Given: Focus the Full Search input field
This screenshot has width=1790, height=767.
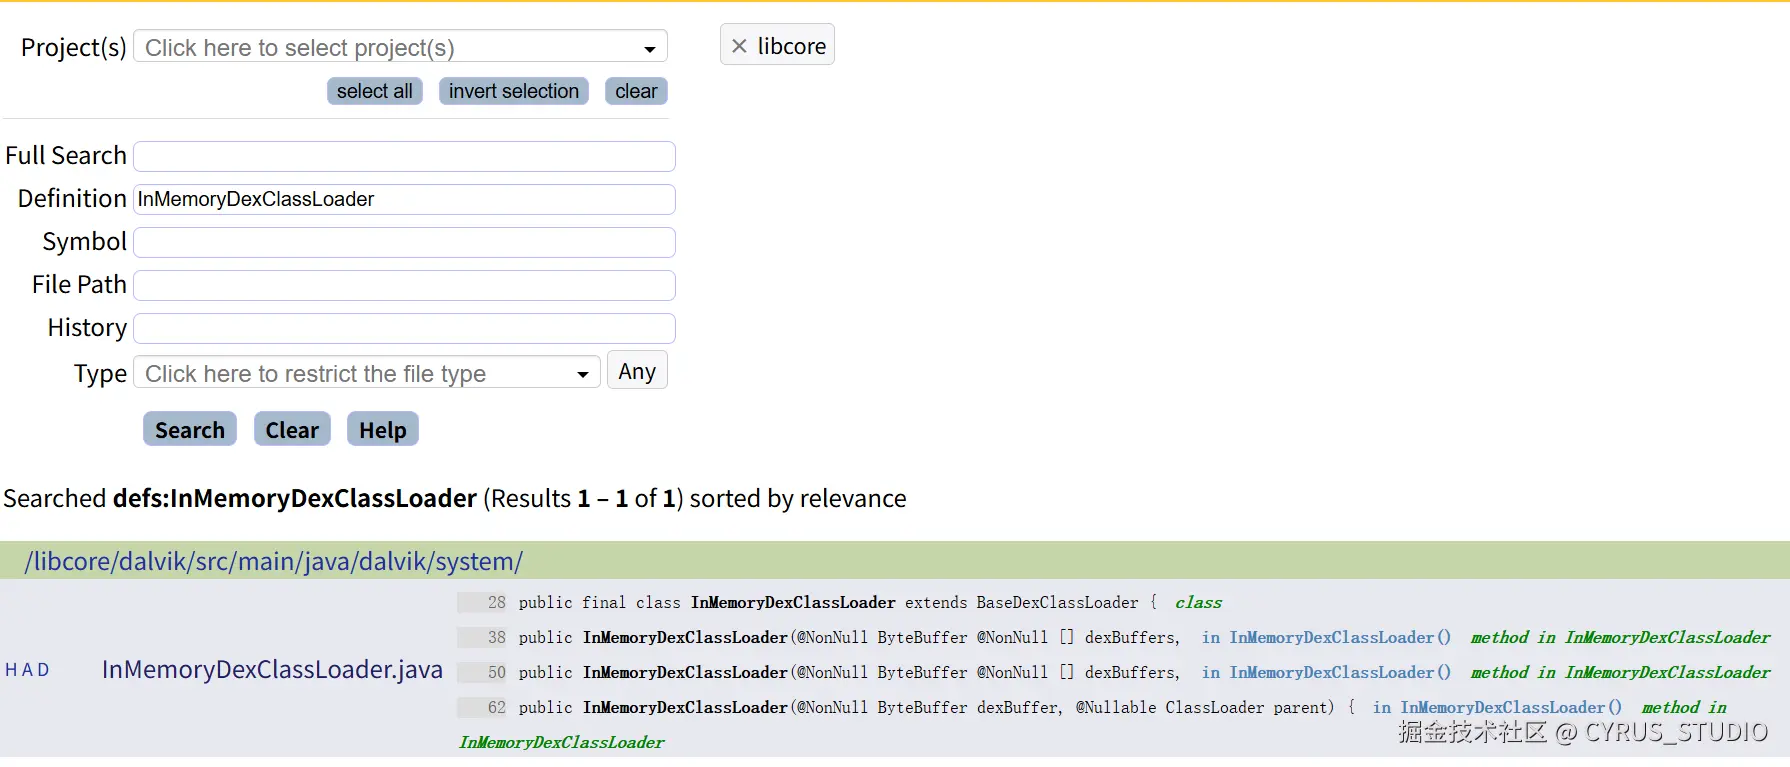Looking at the screenshot, I should pos(404,156).
